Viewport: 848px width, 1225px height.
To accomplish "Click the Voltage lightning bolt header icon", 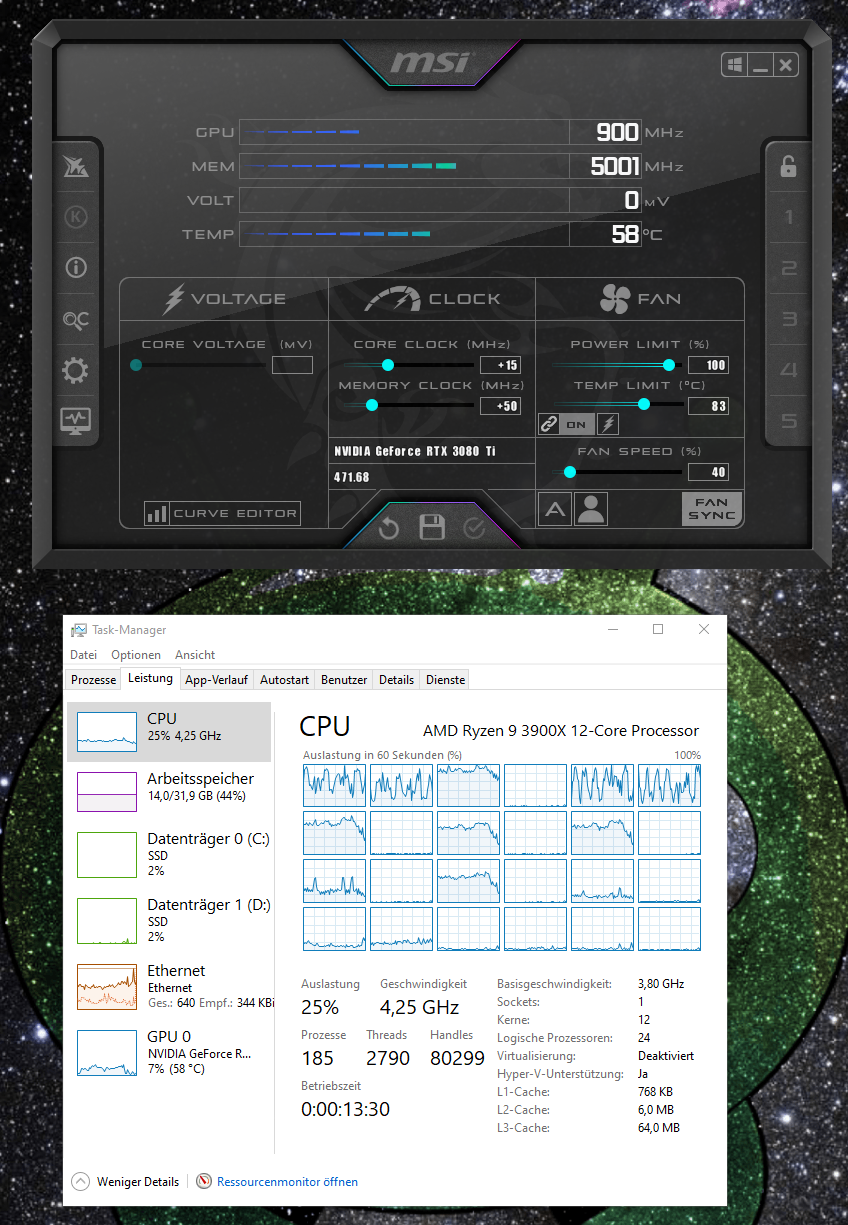I will click(174, 298).
